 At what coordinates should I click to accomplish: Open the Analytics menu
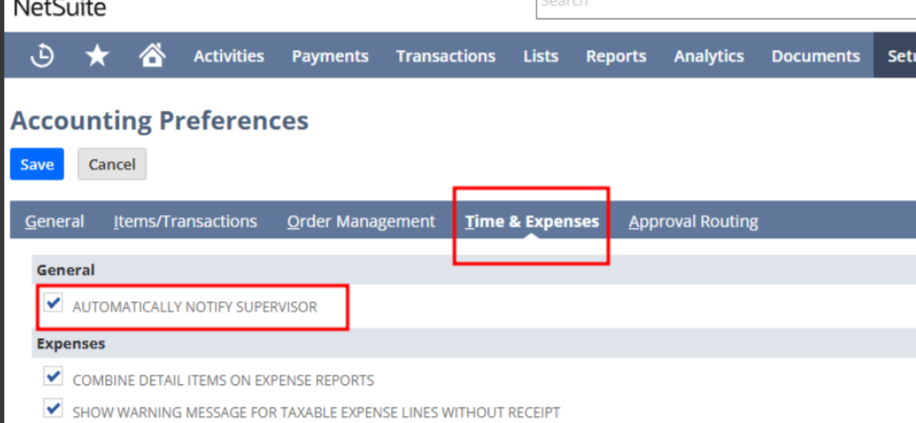(x=708, y=56)
